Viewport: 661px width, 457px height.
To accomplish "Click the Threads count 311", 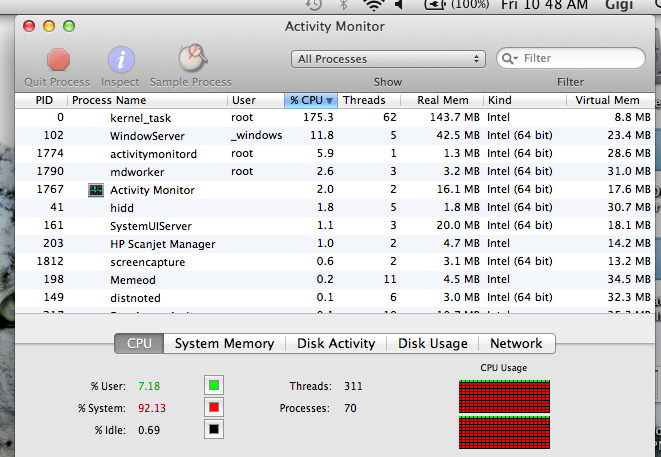I will point(353,386).
